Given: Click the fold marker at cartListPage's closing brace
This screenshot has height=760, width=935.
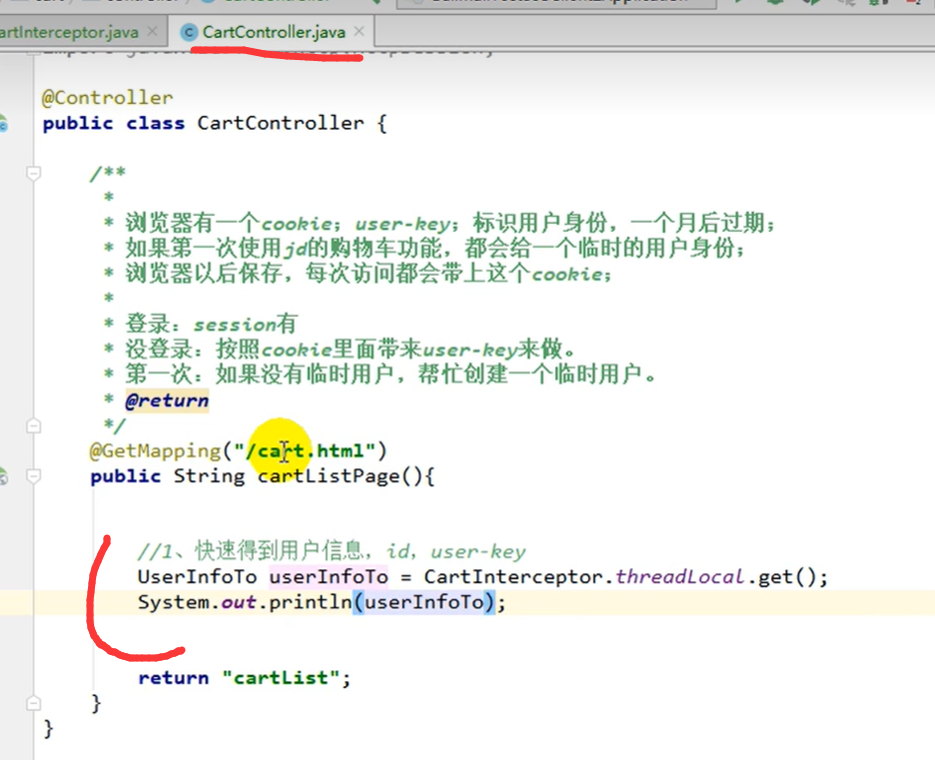Looking at the screenshot, I should [x=33, y=703].
